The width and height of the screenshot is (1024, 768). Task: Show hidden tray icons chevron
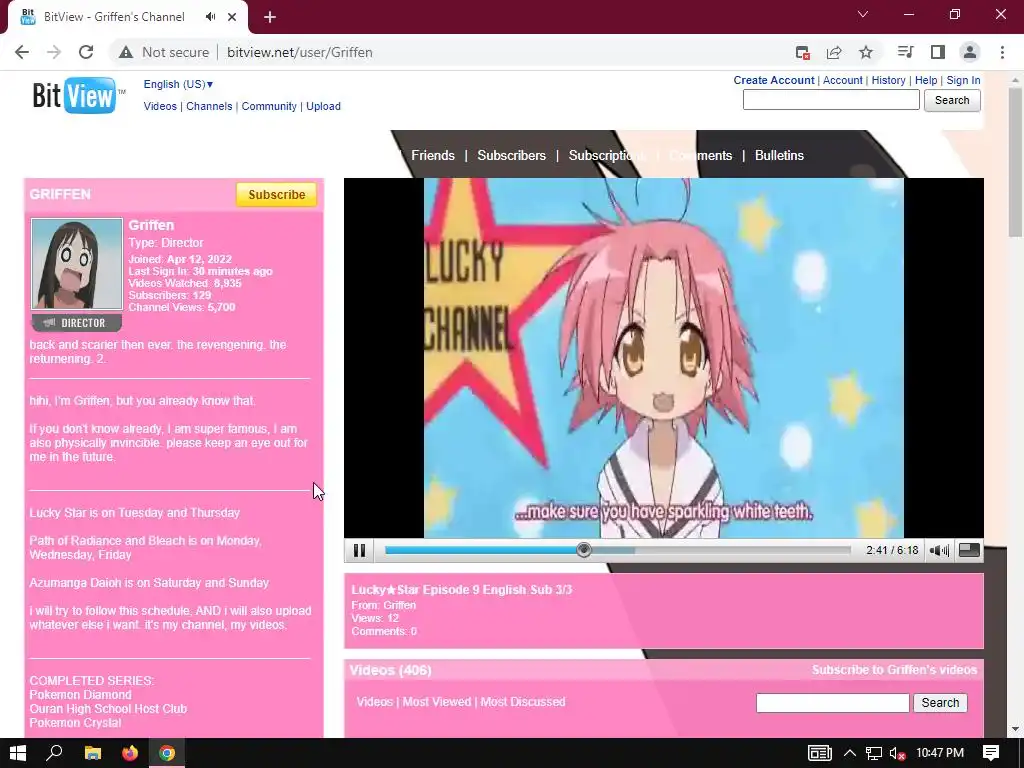pos(850,753)
